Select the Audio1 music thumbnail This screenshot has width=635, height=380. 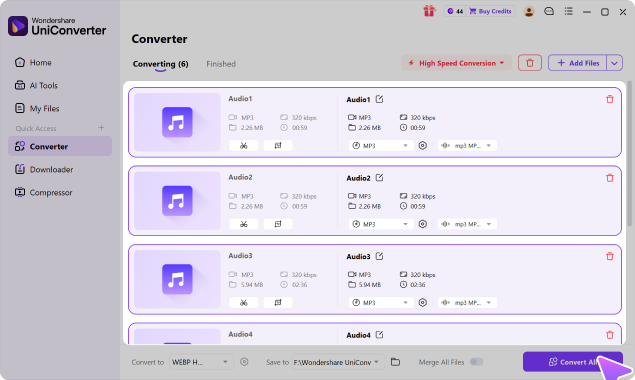tap(177, 122)
